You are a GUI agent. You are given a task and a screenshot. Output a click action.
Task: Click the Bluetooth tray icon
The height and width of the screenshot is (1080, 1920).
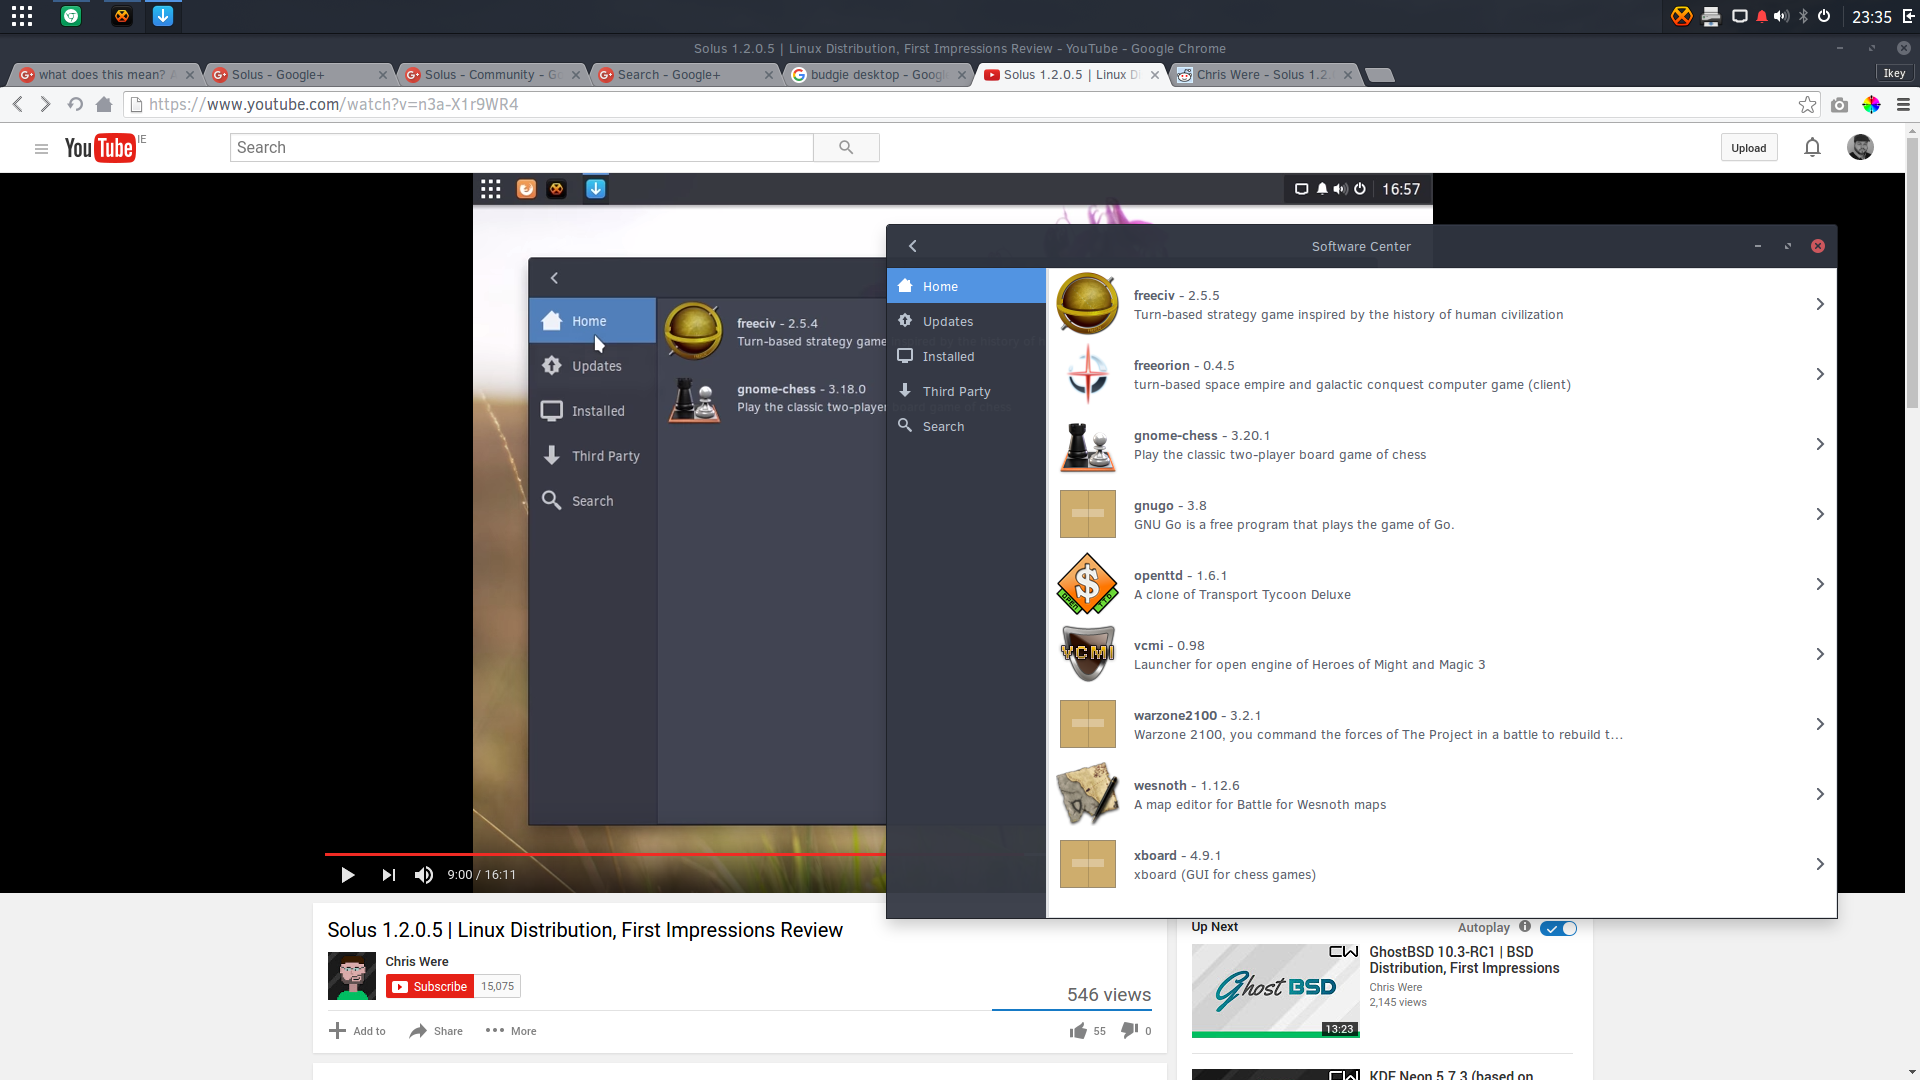[x=1804, y=16]
